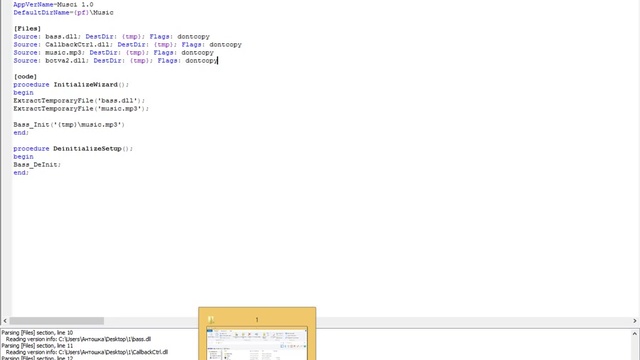Click the ExtractTemporaryFile('bass.dll') line
This screenshot has width=640, height=360.
(79, 100)
